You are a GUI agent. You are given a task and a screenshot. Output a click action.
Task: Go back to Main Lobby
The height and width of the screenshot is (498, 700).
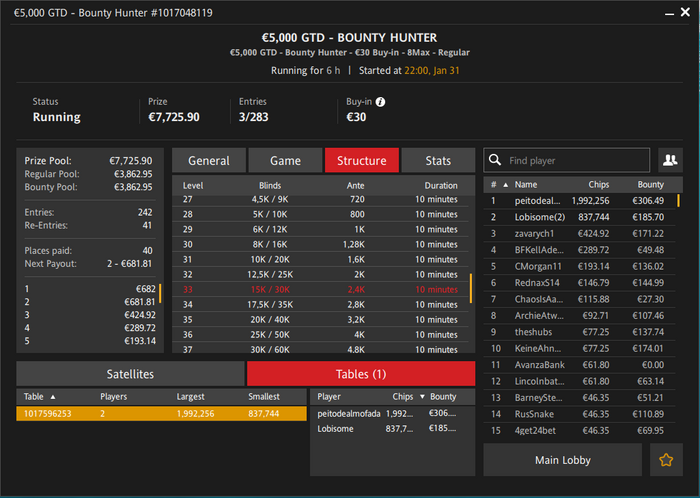pos(562,460)
